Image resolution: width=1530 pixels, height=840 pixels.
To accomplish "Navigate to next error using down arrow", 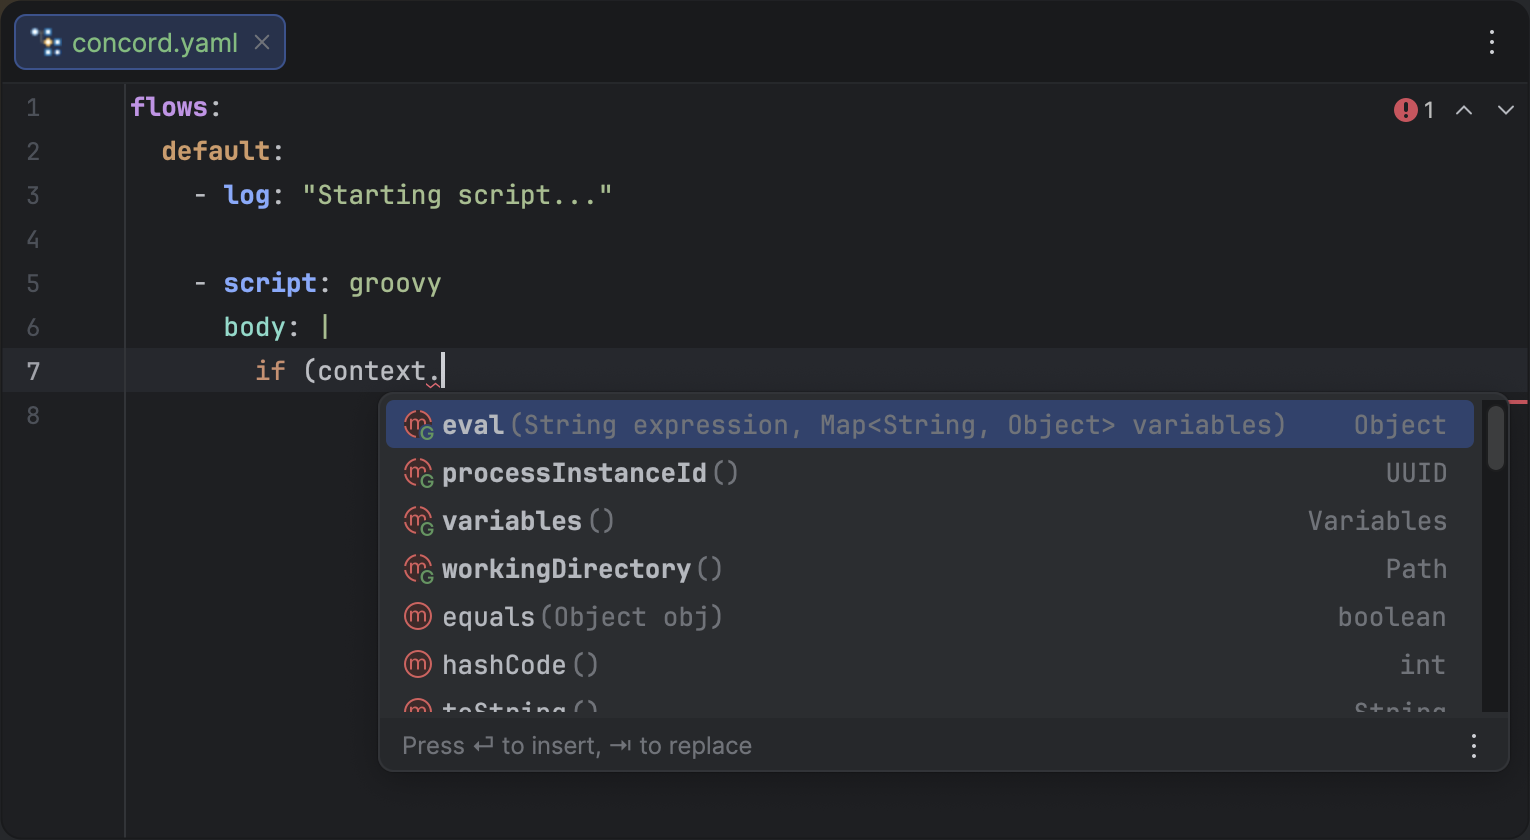I will (1504, 110).
